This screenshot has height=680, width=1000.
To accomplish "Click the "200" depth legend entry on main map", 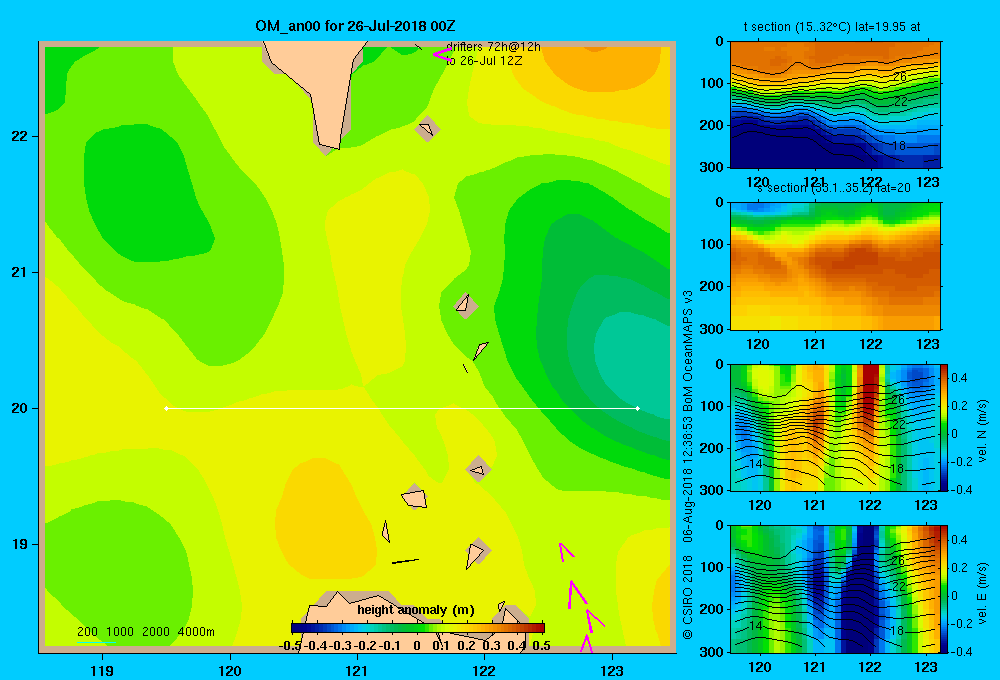I will pyautogui.click(x=87, y=632).
